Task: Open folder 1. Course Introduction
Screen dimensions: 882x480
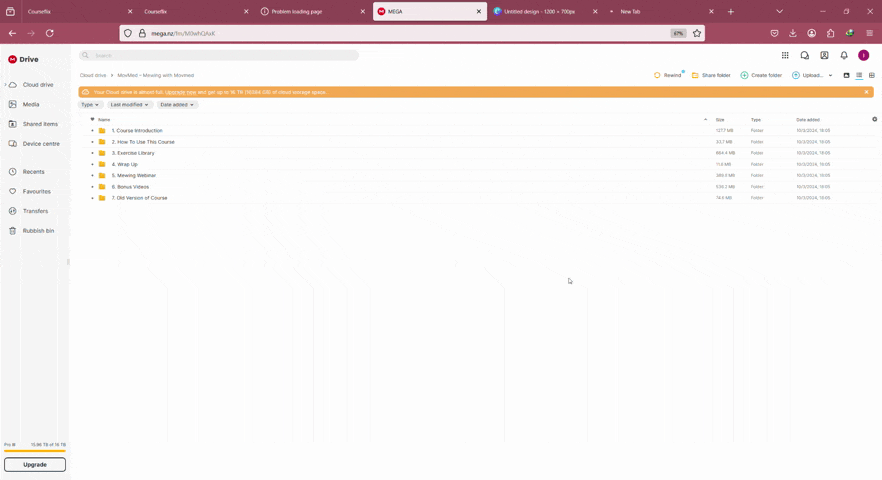Action: (x=137, y=131)
